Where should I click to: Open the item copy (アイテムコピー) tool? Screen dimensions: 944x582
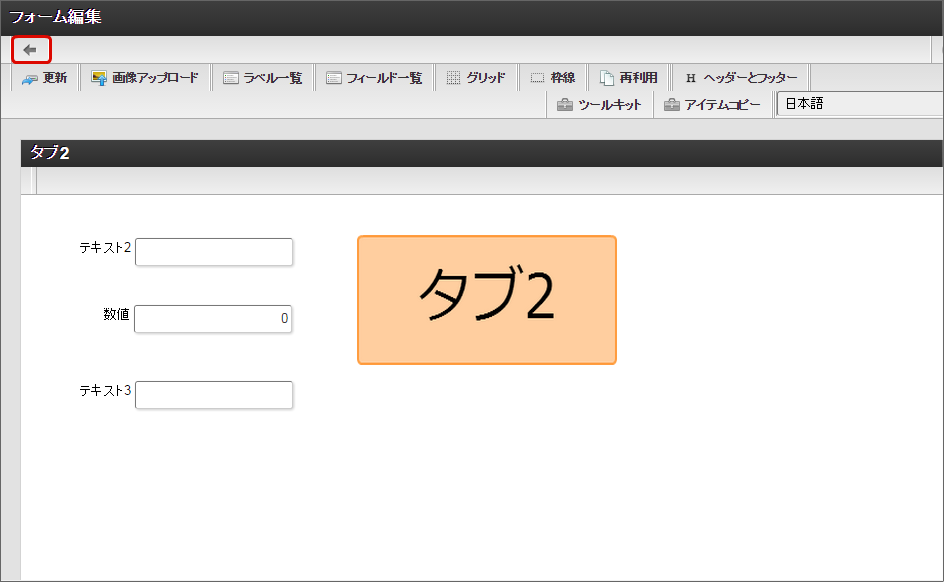pyautogui.click(x=712, y=103)
